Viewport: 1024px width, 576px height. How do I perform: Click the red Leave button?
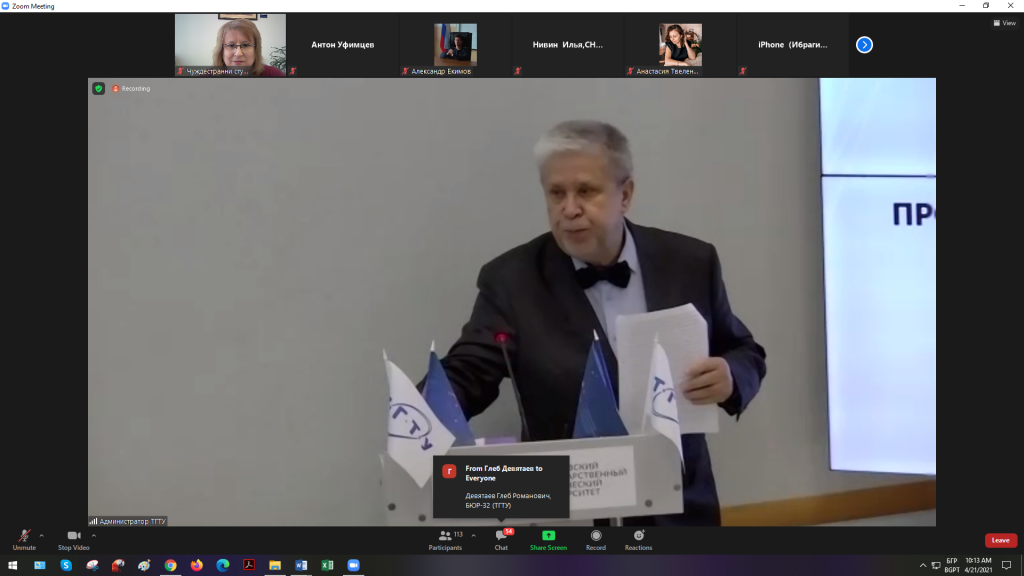point(1000,540)
